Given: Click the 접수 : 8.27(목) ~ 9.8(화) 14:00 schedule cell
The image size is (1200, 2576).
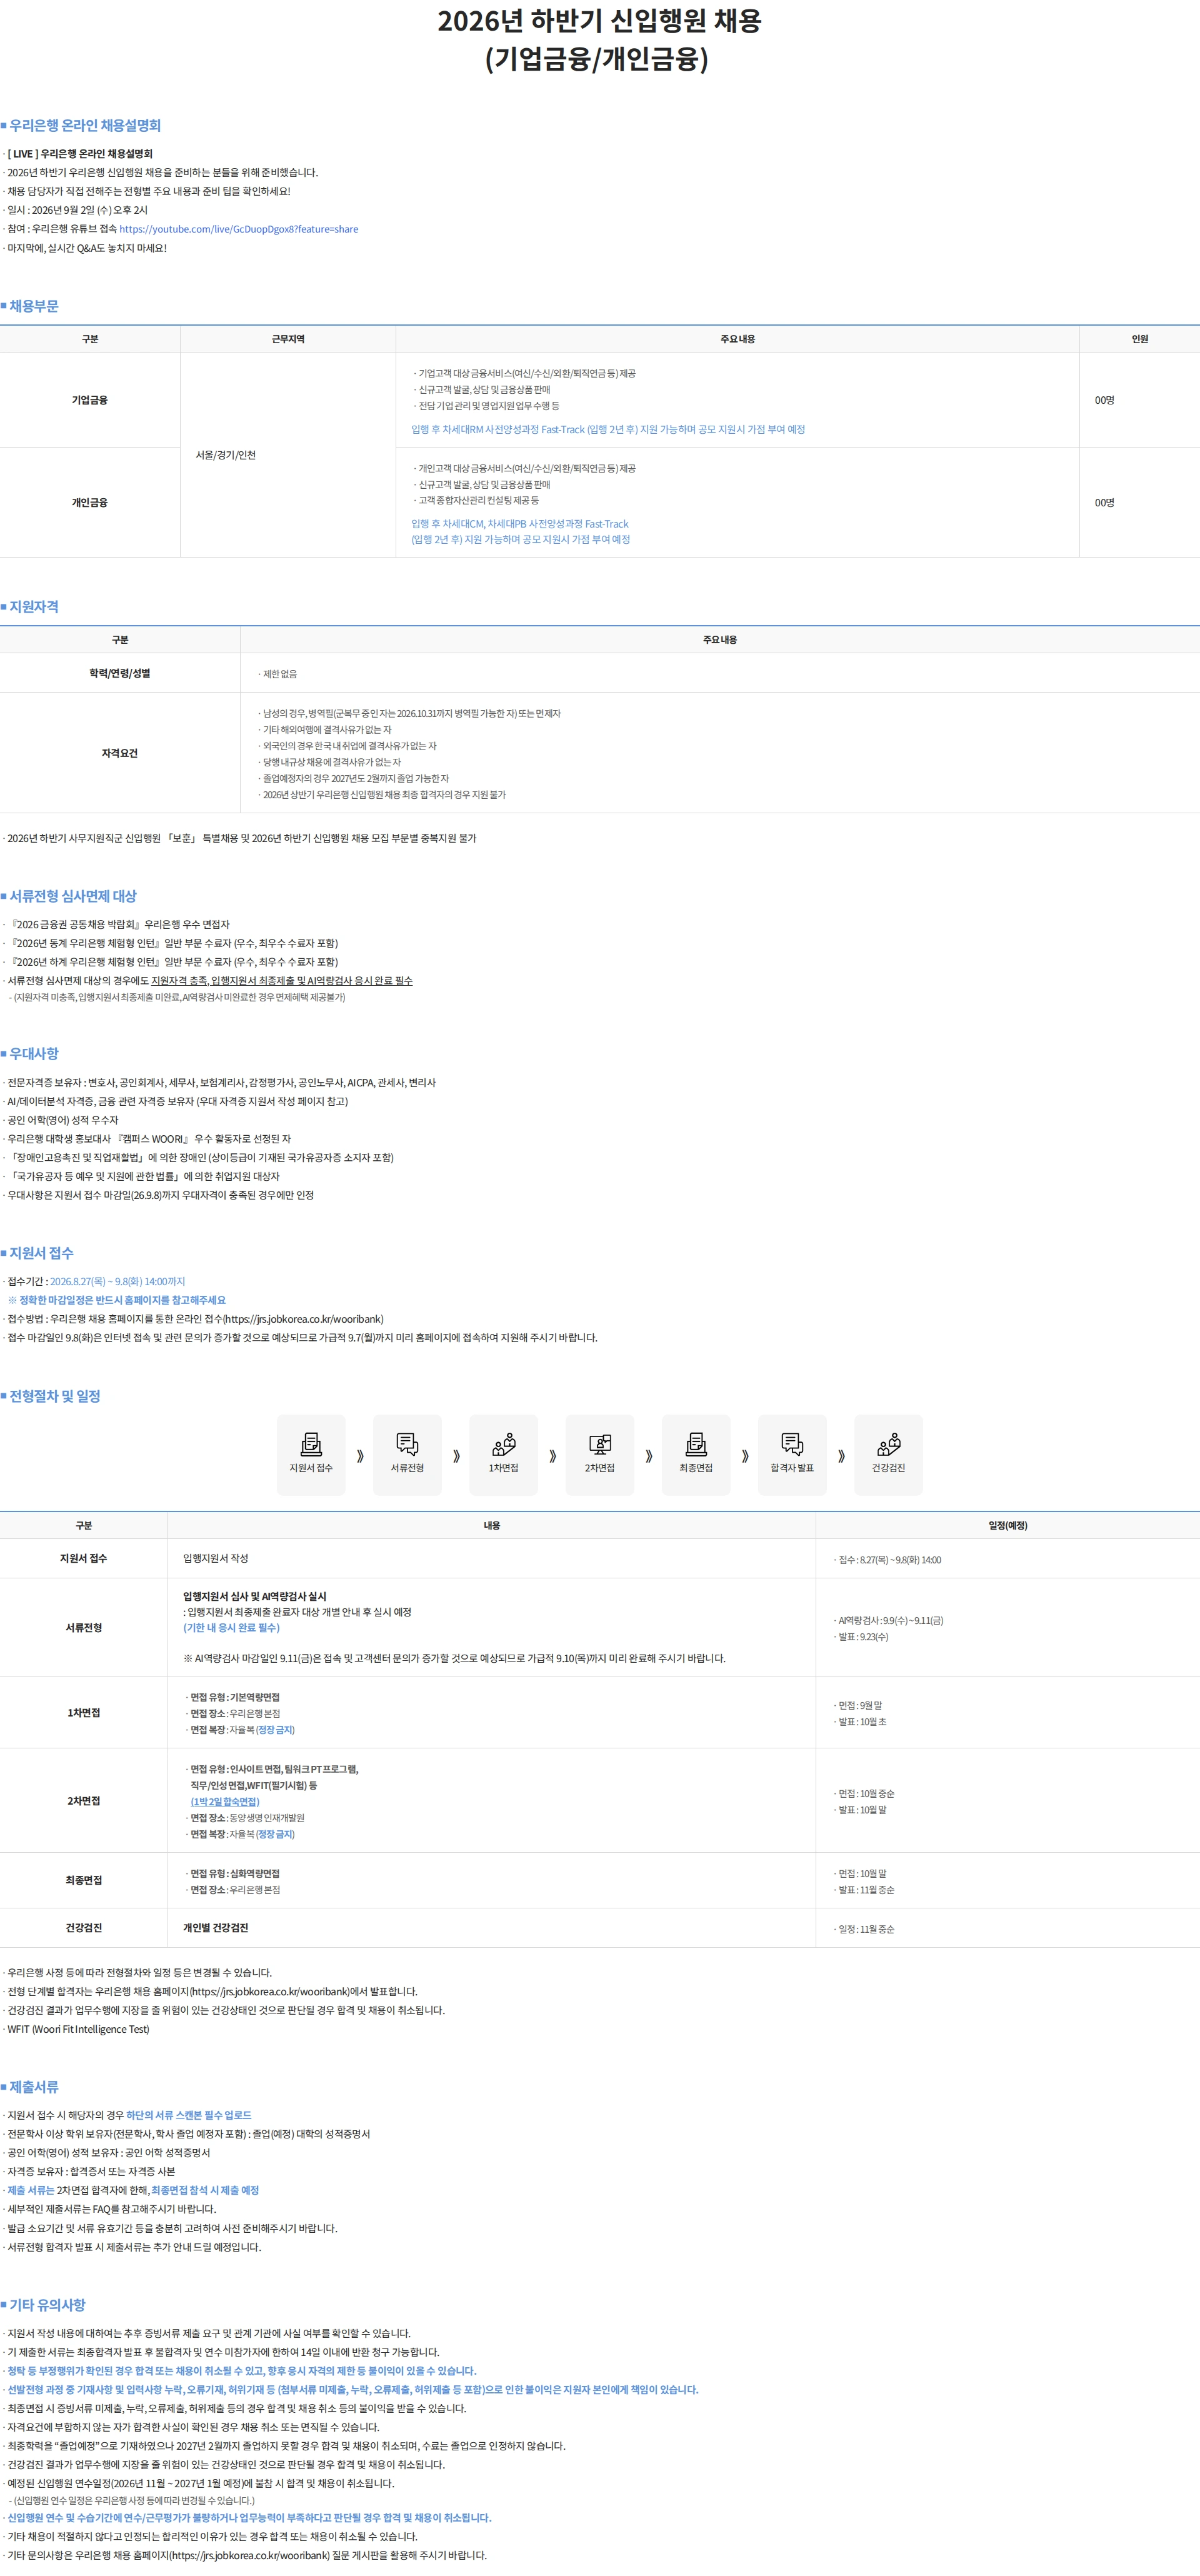Looking at the screenshot, I should 889,1560.
